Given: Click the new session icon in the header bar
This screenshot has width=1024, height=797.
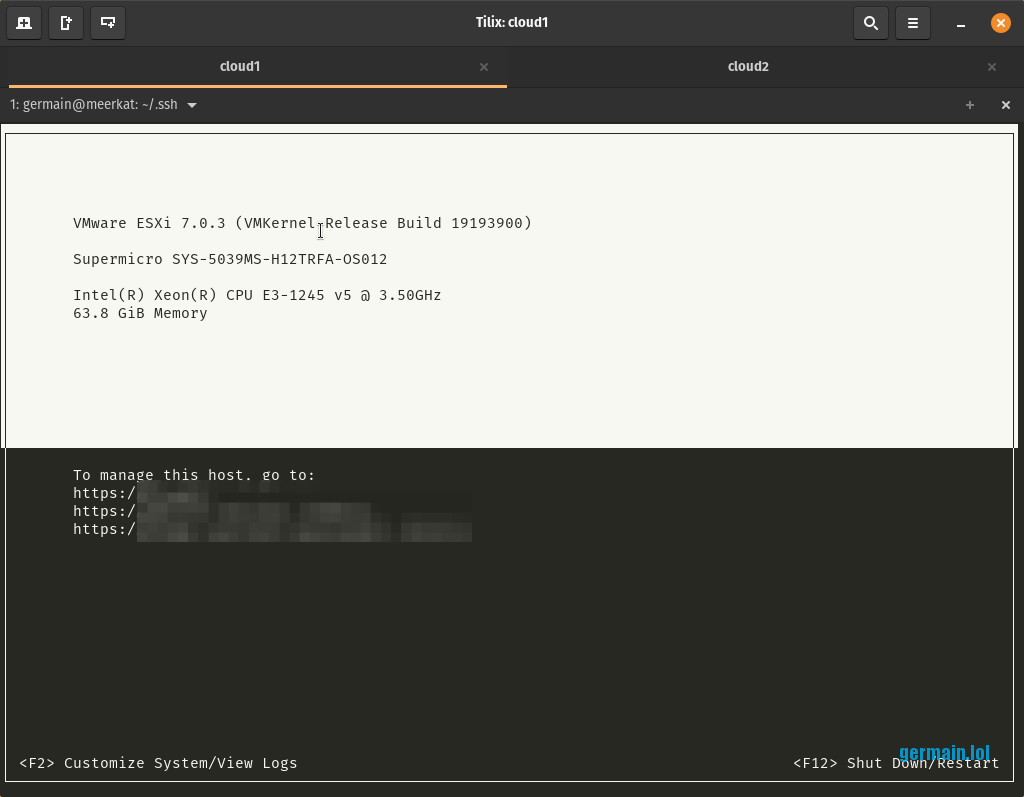Looking at the screenshot, I should (24, 23).
